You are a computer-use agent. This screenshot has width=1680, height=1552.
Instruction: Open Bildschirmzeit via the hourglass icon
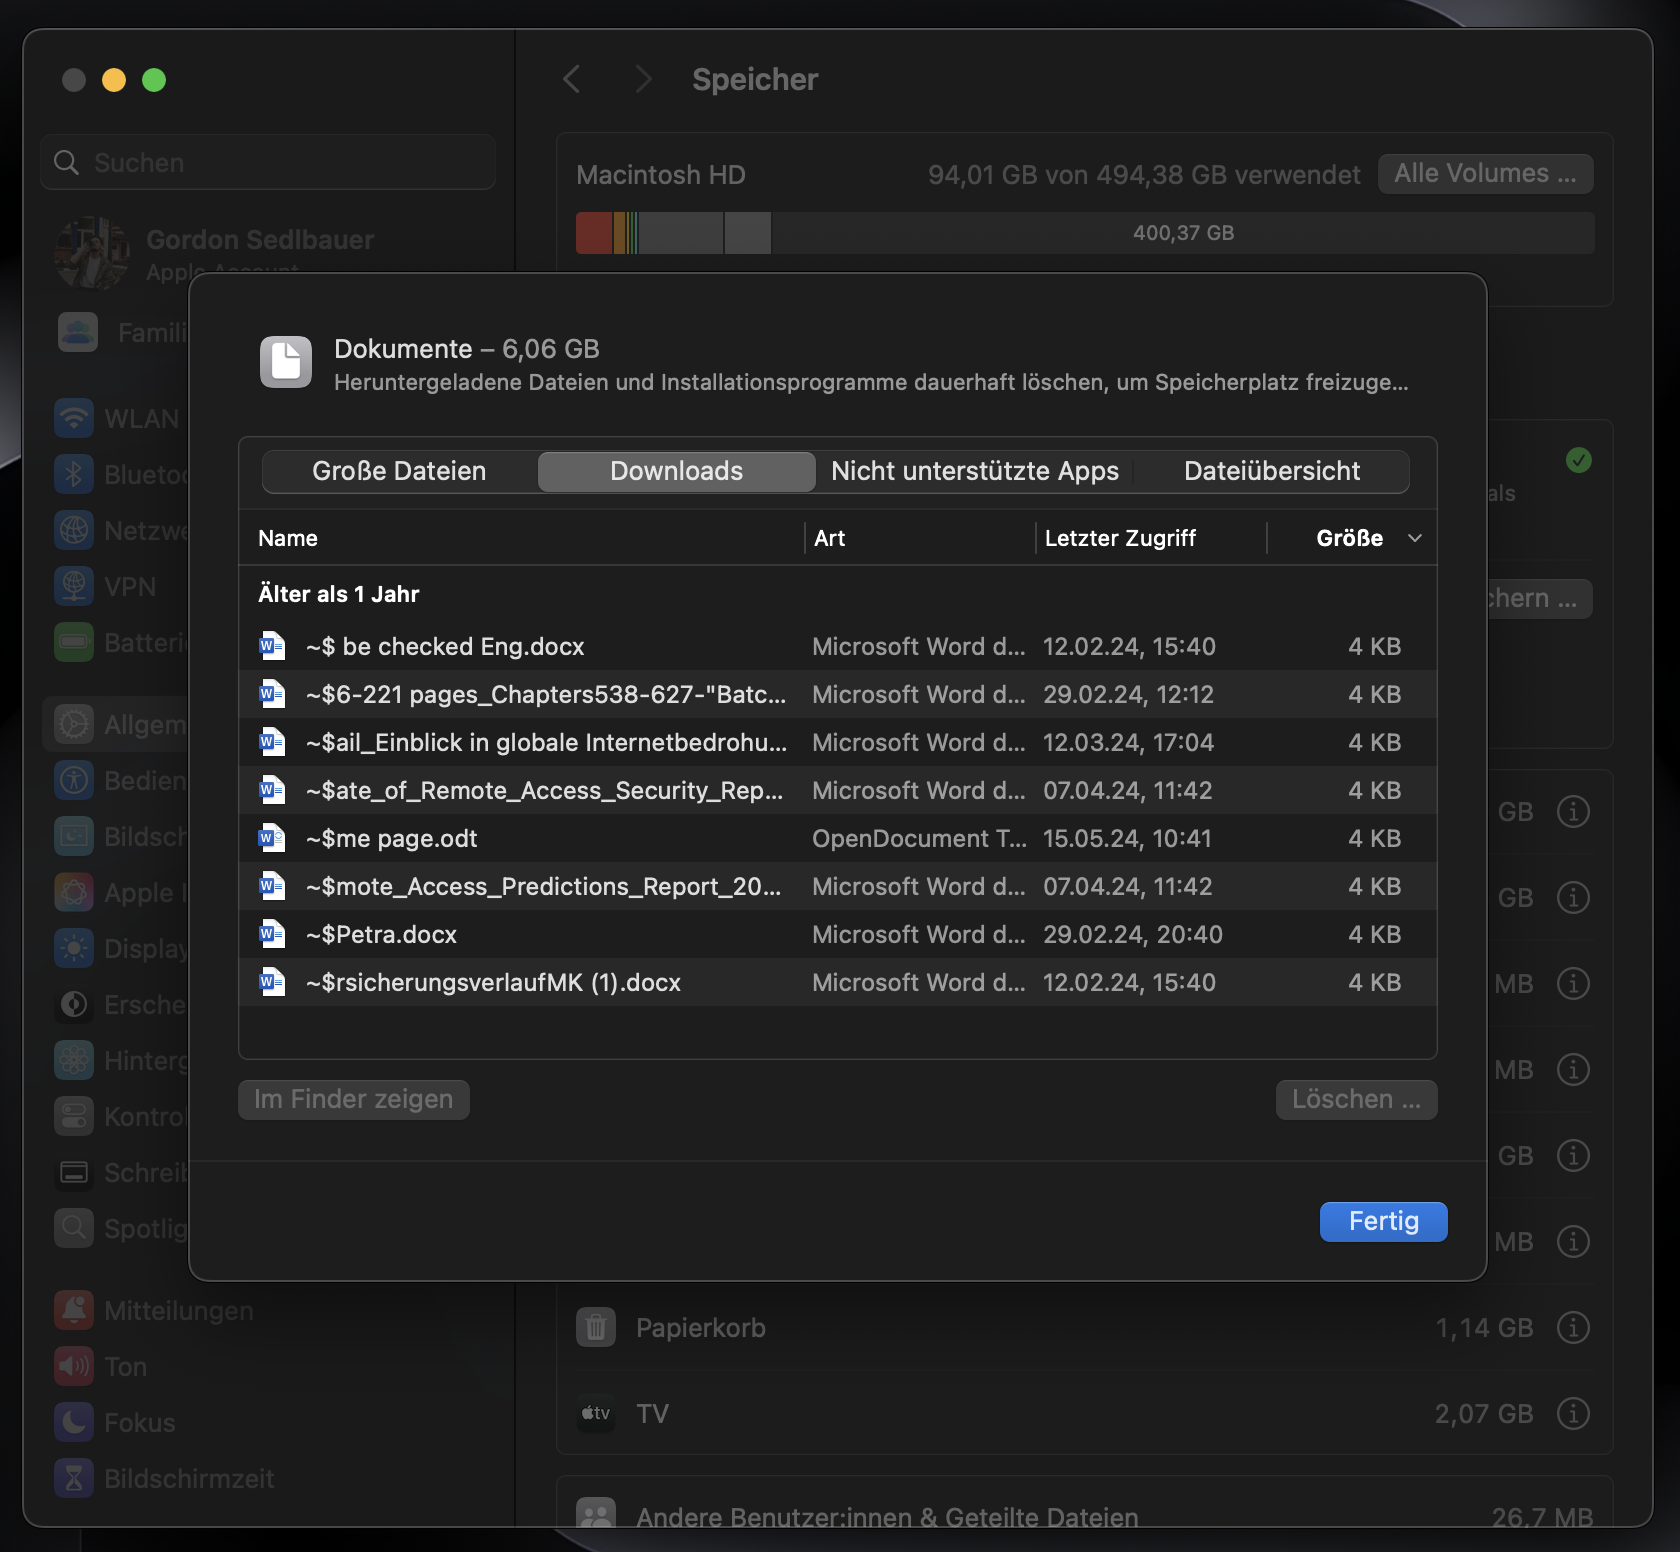pyautogui.click(x=73, y=1478)
